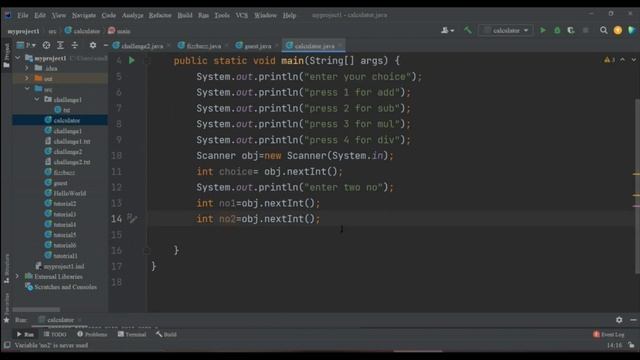Image resolution: width=640 pixels, height=360 pixels.
Task: Click the editor vertical scrollbar
Action: pyautogui.click(x=637, y=186)
